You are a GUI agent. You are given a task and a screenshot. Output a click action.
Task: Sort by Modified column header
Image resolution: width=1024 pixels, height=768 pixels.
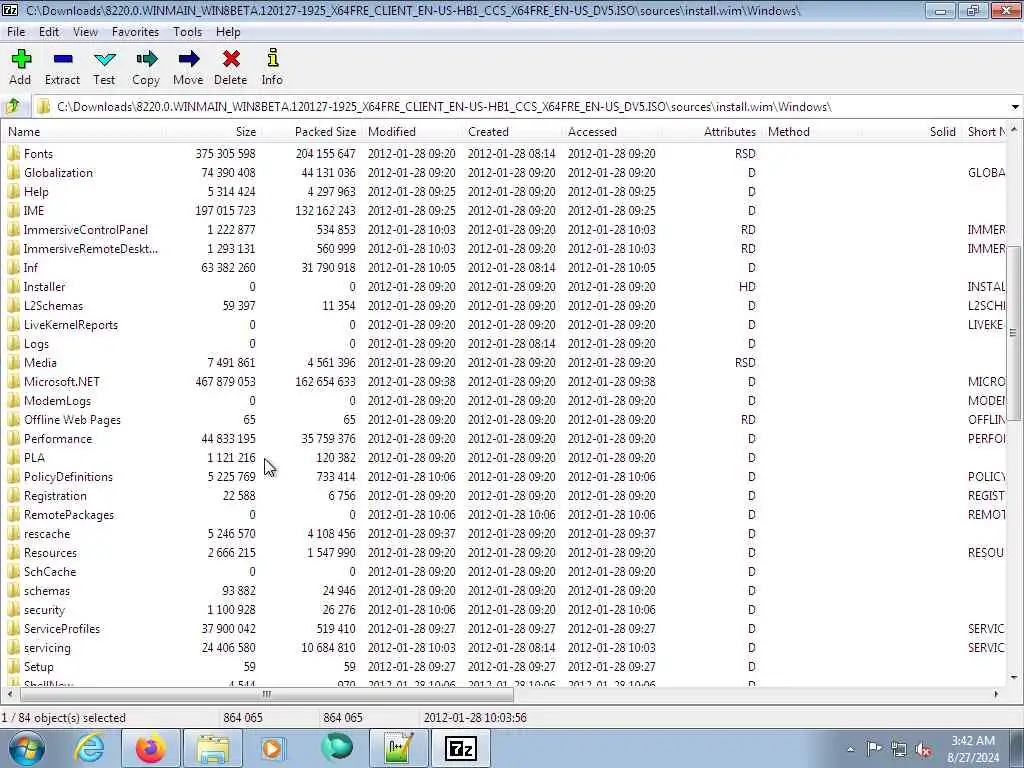click(413, 131)
